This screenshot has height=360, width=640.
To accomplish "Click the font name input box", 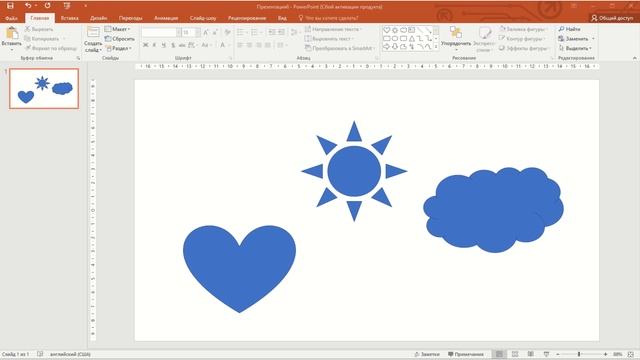I will tap(160, 32).
